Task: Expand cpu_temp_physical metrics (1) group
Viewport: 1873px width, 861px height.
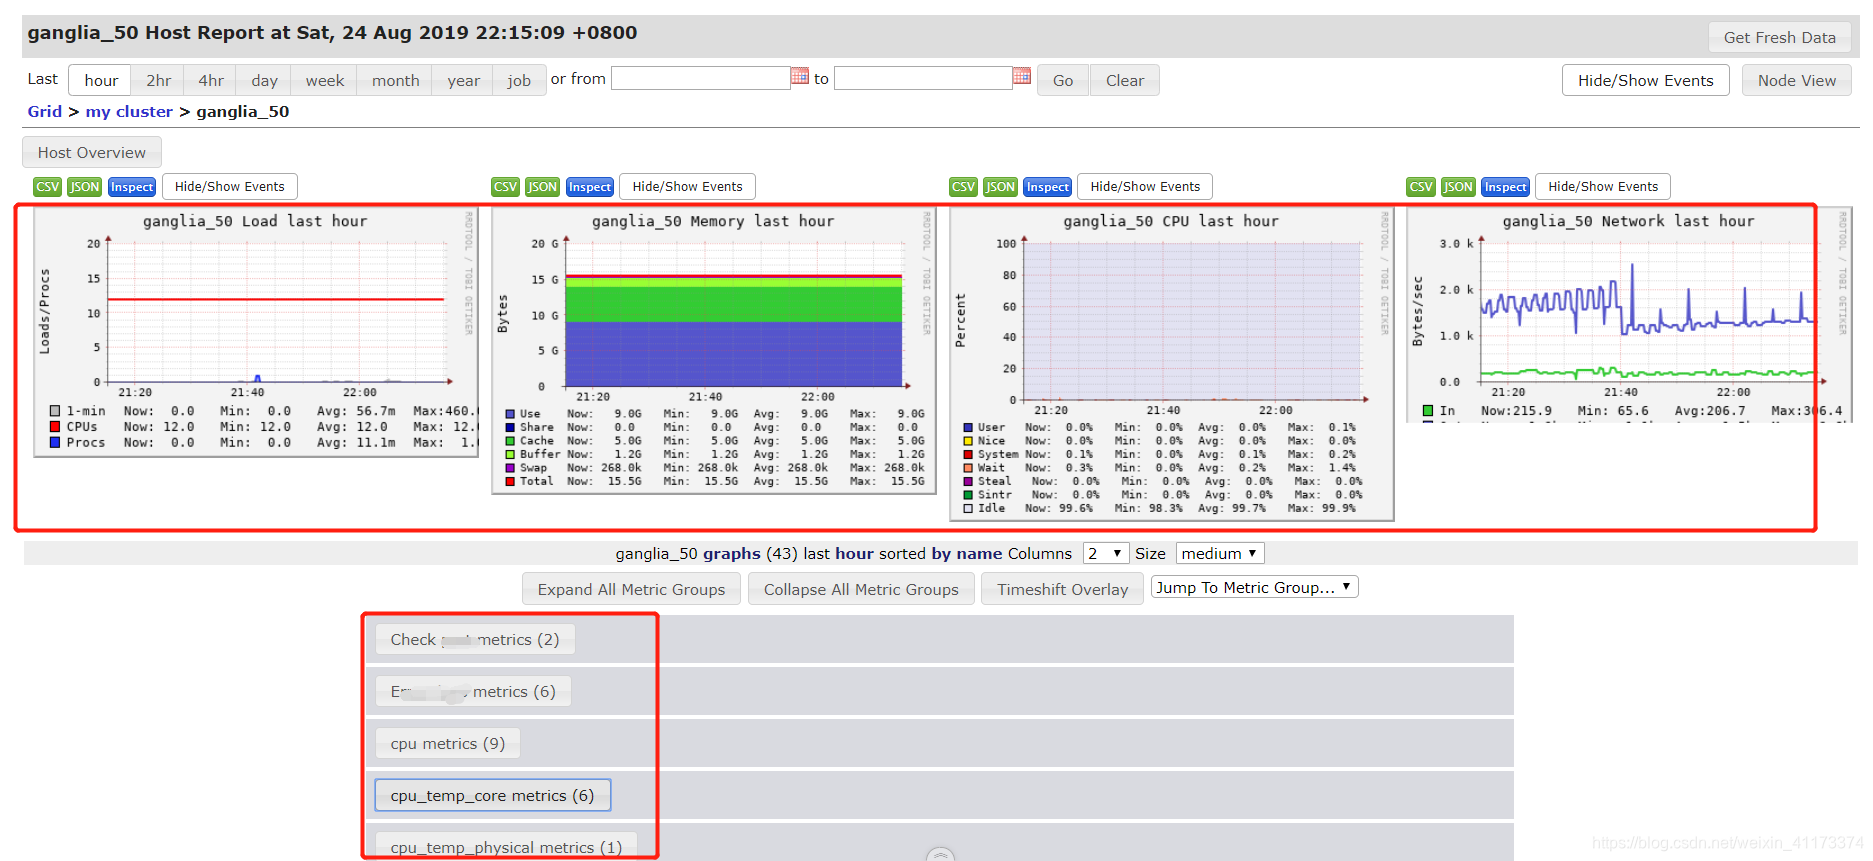Action: point(506,846)
